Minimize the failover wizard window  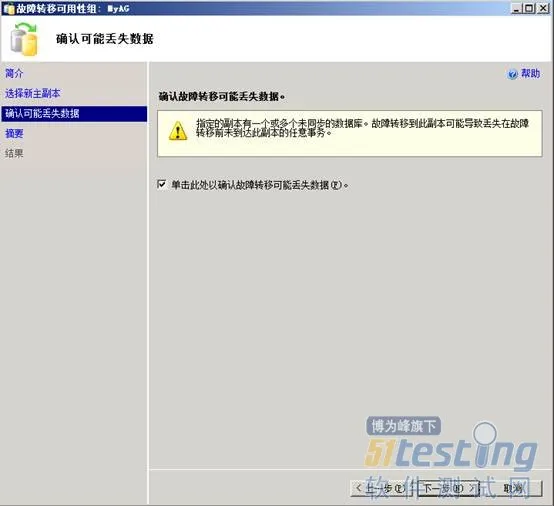point(517,8)
